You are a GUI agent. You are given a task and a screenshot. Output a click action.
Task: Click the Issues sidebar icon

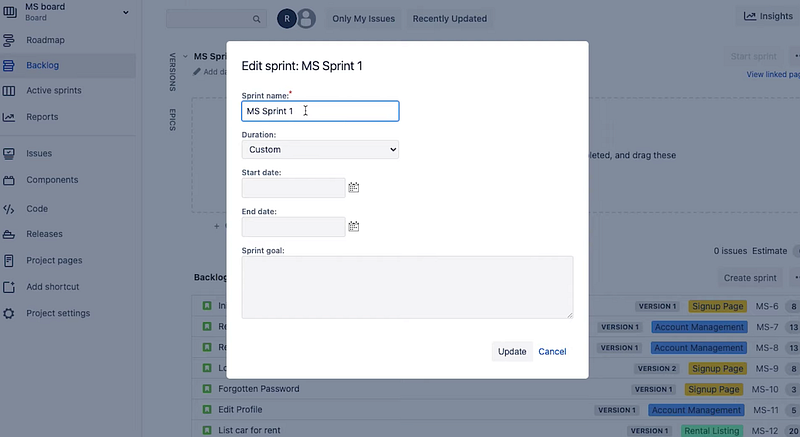9,153
